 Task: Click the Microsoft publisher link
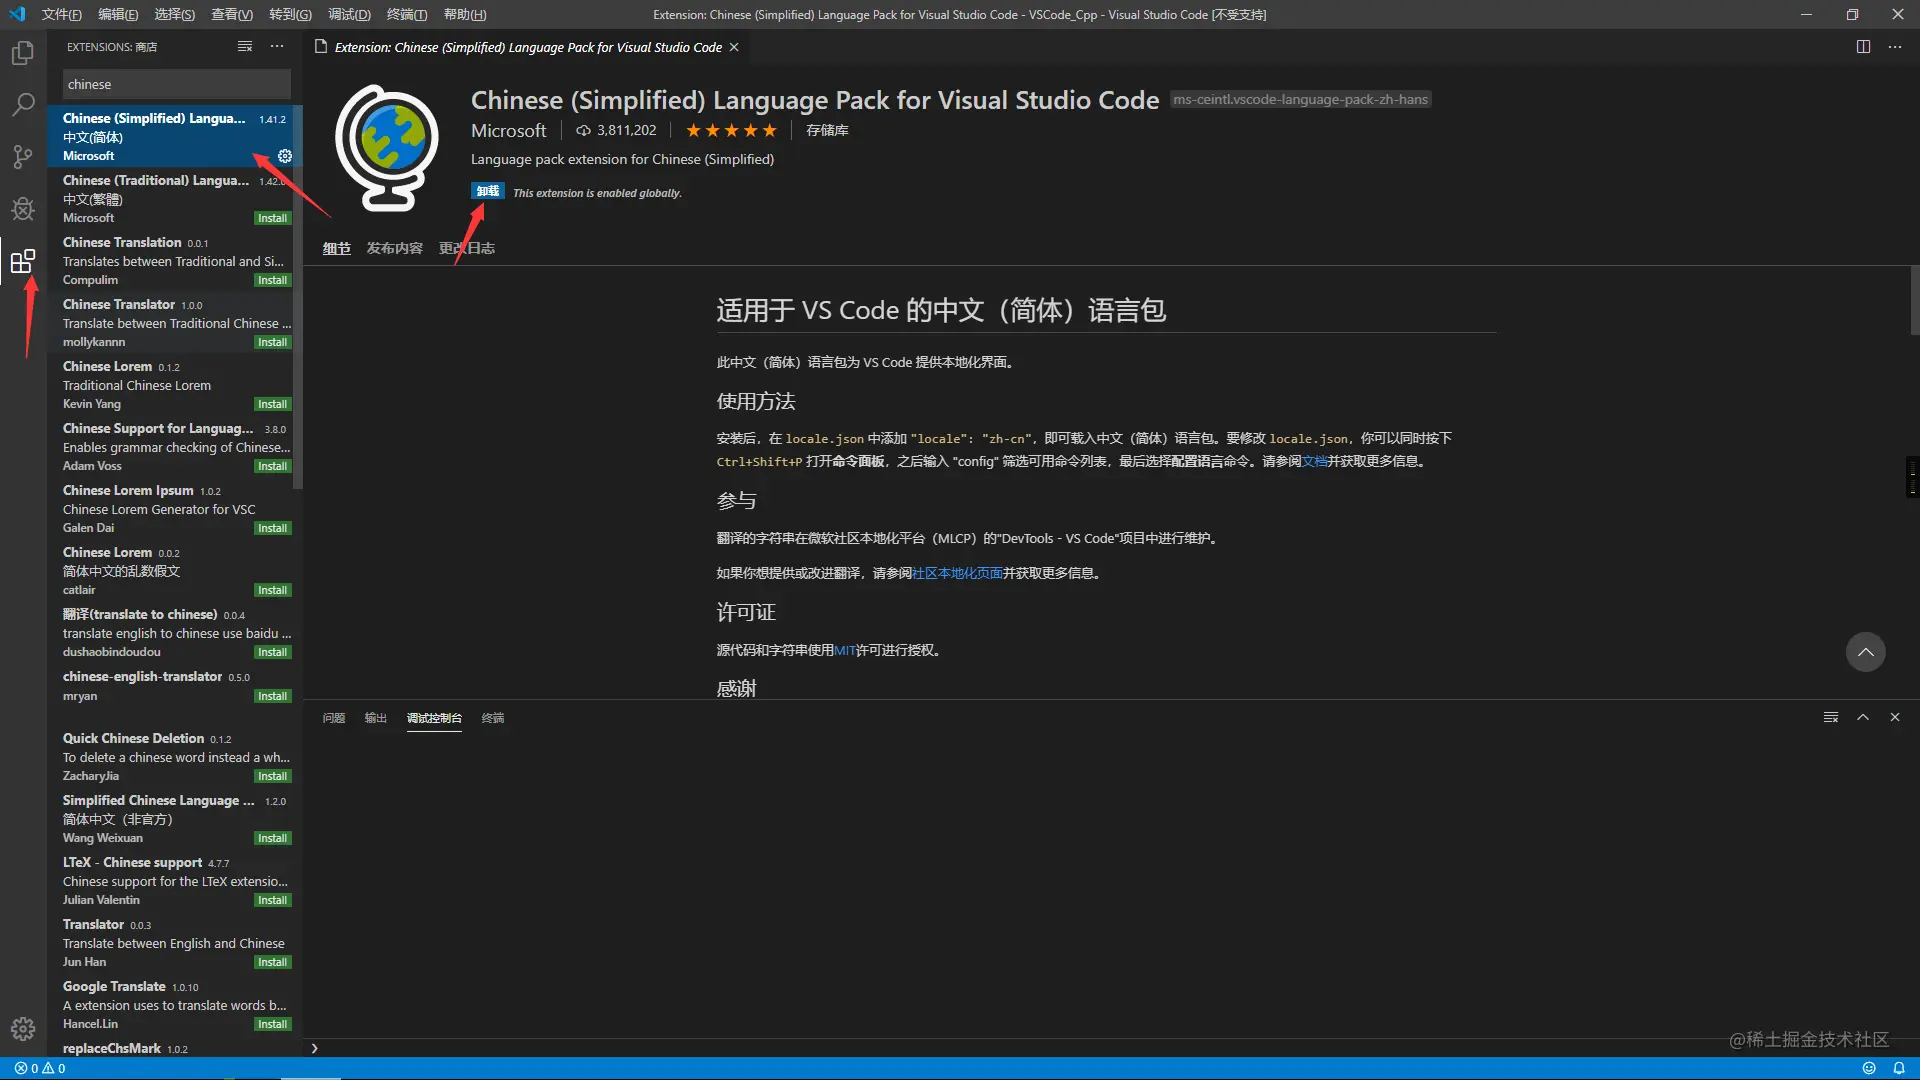509,130
